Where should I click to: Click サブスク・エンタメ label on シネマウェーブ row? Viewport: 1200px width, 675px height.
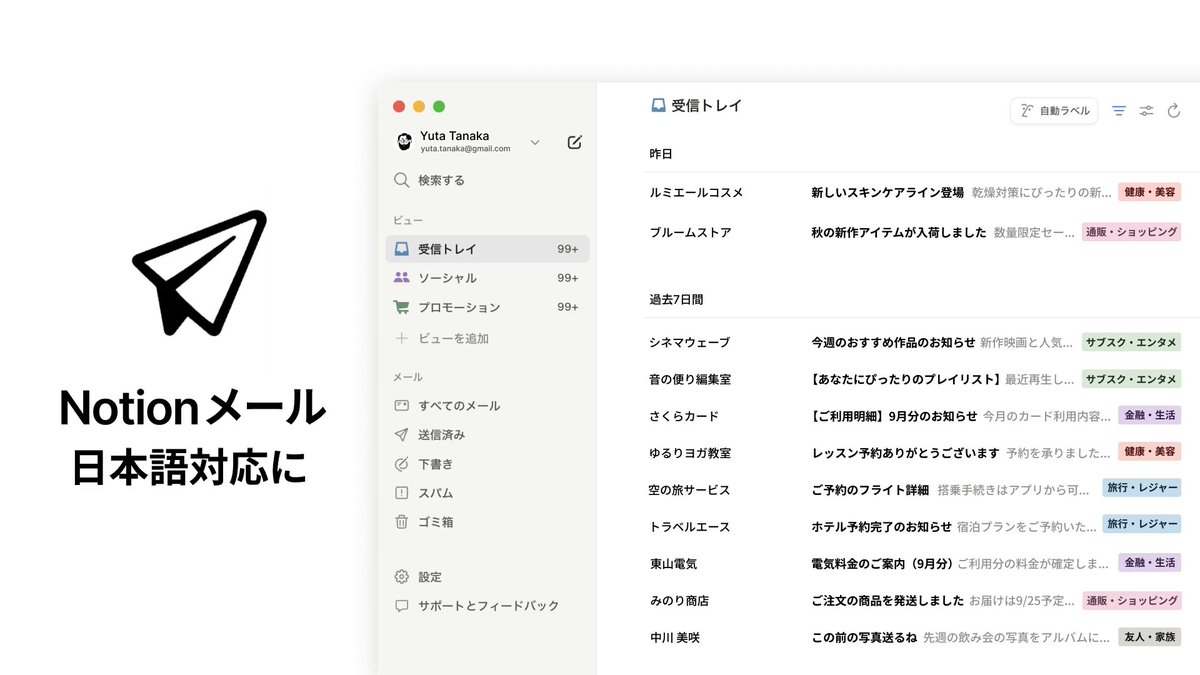tap(1131, 342)
